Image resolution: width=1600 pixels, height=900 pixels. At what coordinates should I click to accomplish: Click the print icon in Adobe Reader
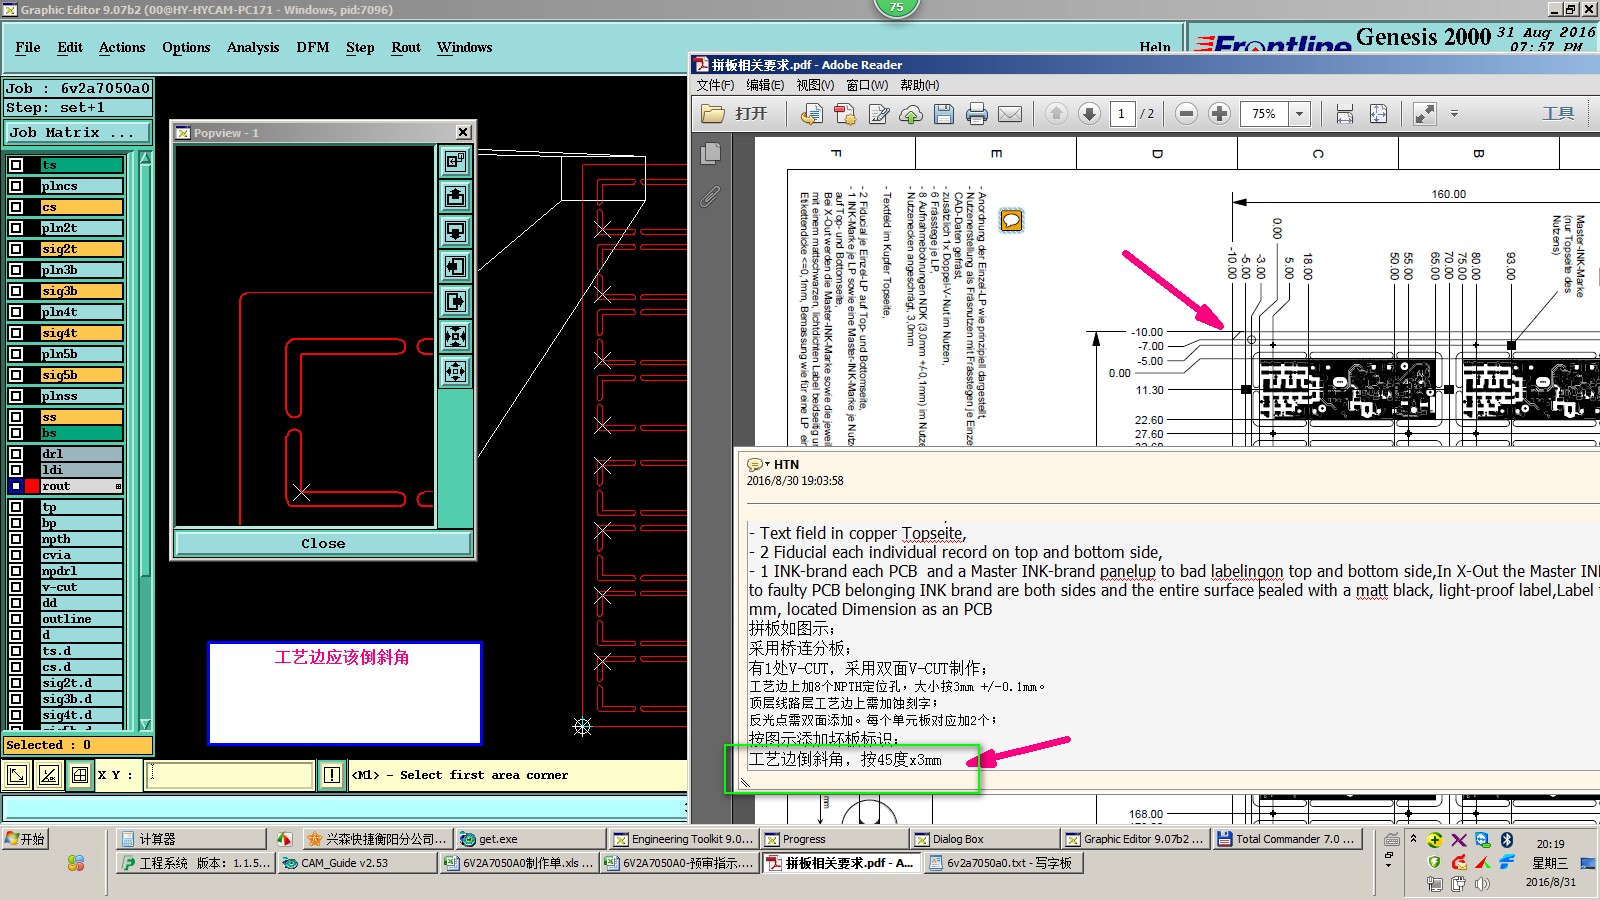click(x=977, y=114)
